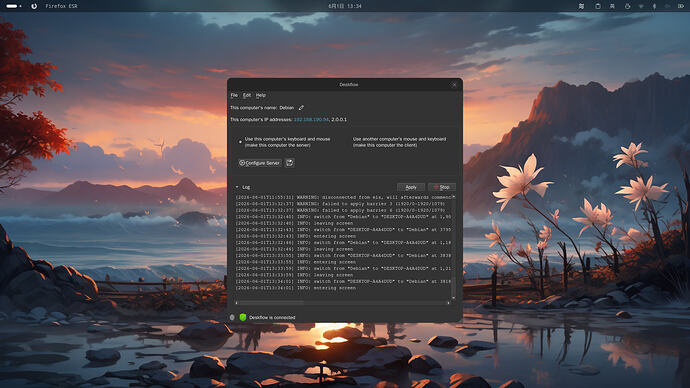Click the power-shaped tray icon in top panel

pyautogui.click(x=628, y=6)
